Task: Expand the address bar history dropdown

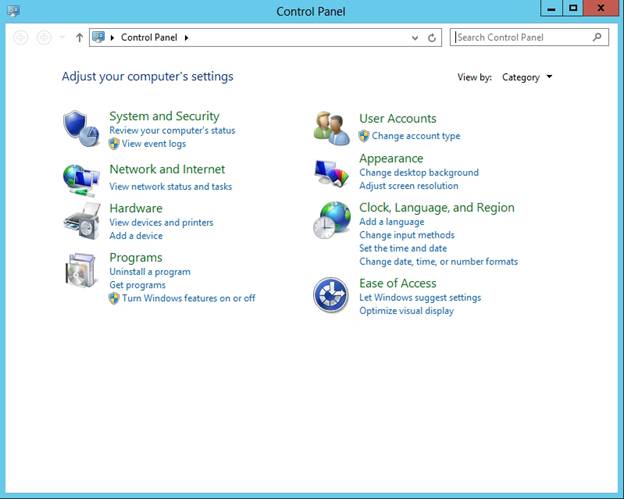Action: coord(415,38)
